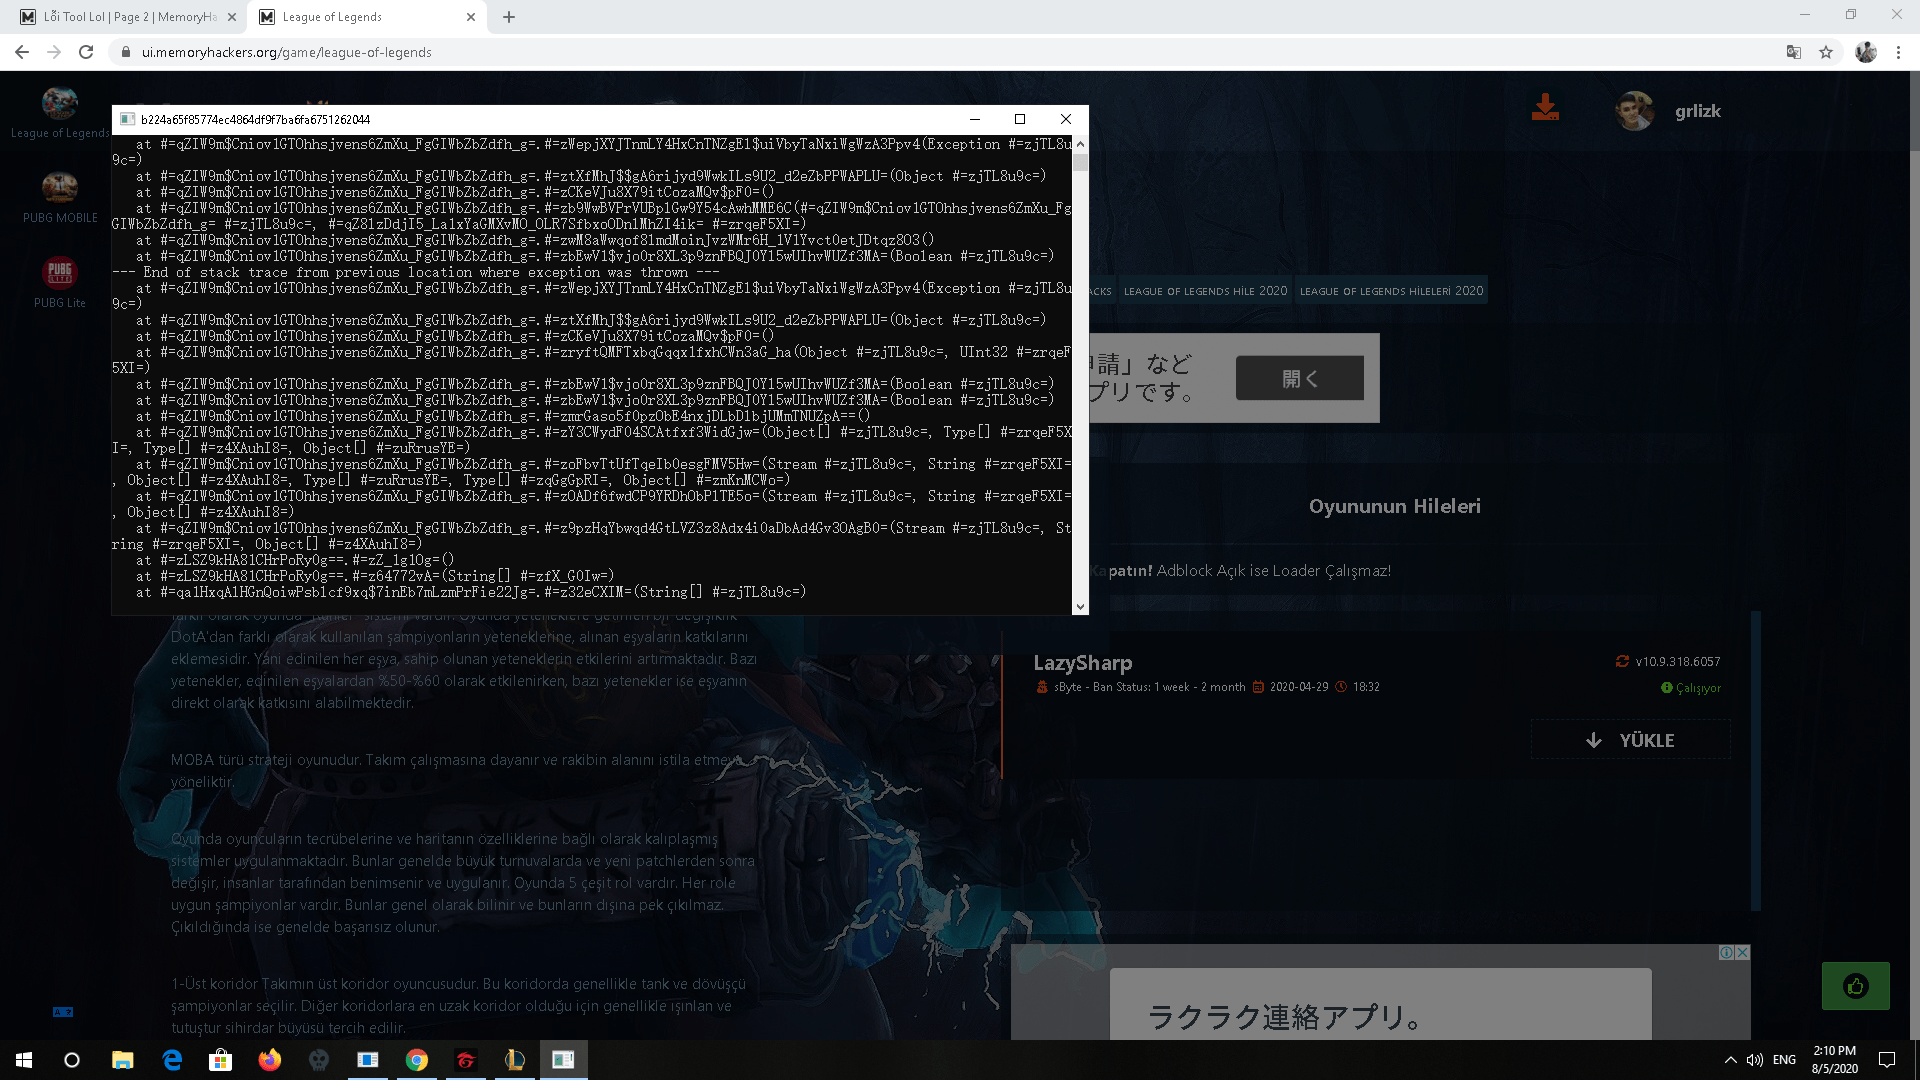Open Microsoft Store from taskbar
Screen dimensions: 1920x1080
pyautogui.click(x=220, y=1060)
